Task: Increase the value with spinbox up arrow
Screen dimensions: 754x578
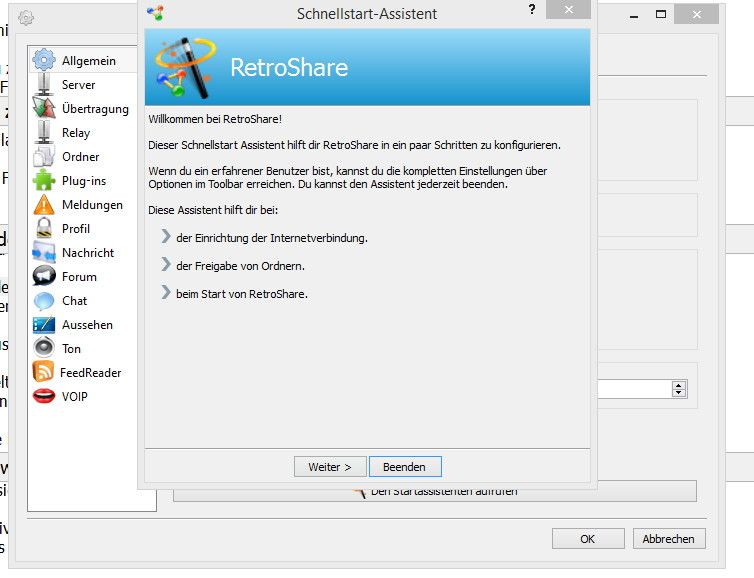Action: pos(679,385)
